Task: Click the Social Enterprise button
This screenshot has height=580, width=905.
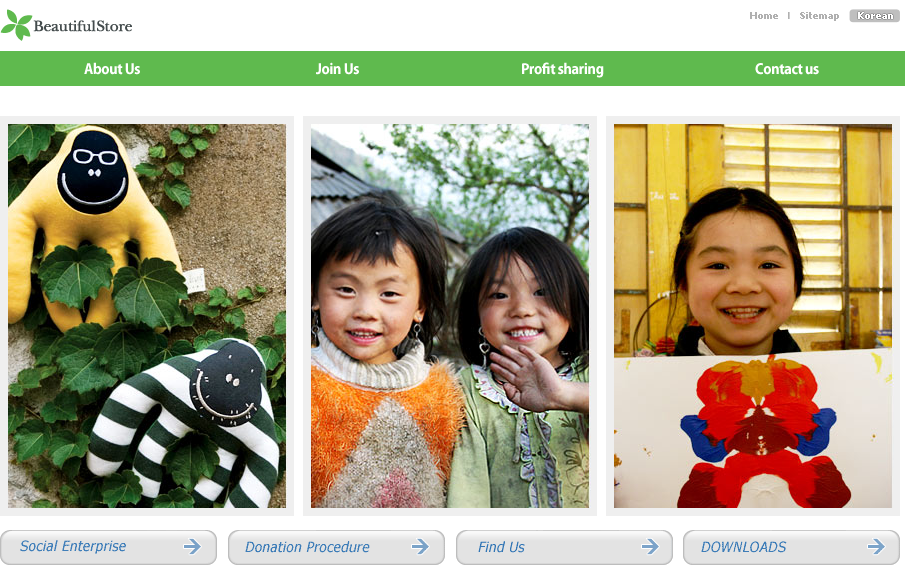Action: (x=109, y=547)
